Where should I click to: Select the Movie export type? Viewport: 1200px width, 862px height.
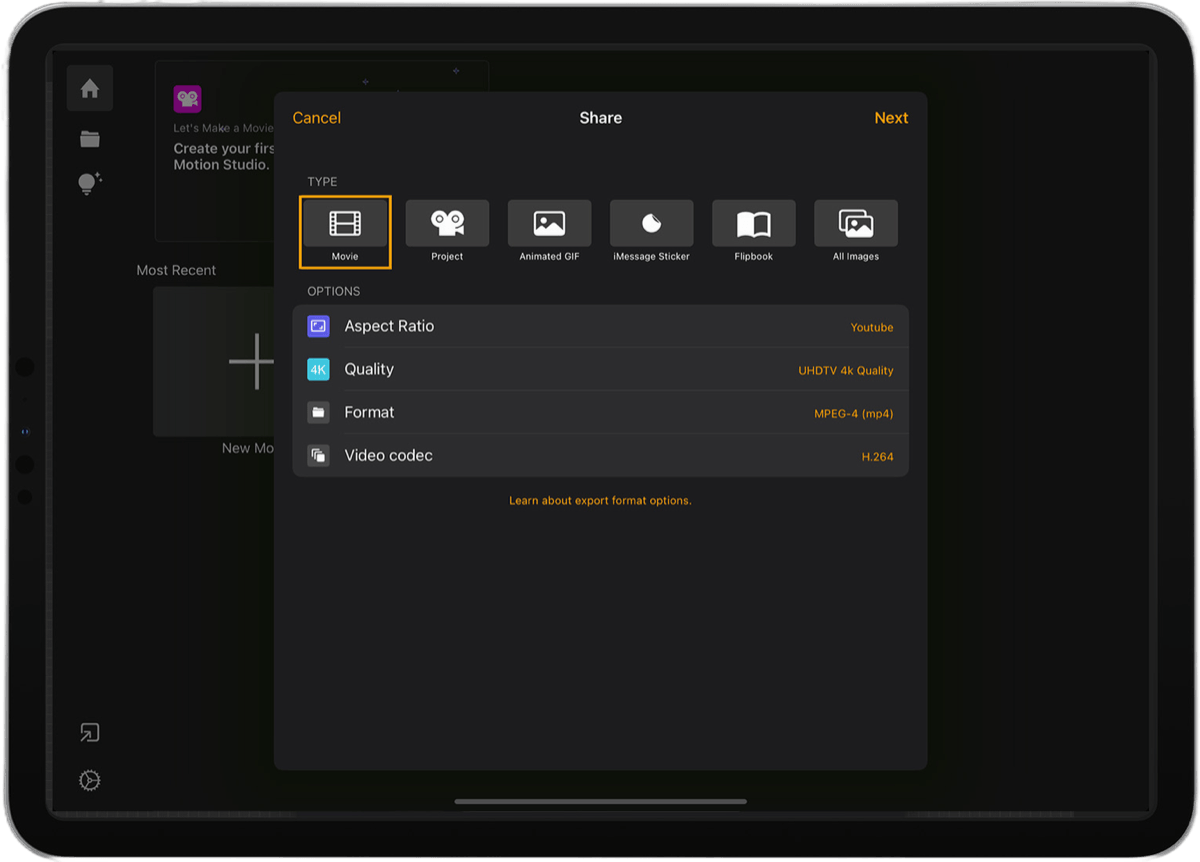[x=344, y=230]
